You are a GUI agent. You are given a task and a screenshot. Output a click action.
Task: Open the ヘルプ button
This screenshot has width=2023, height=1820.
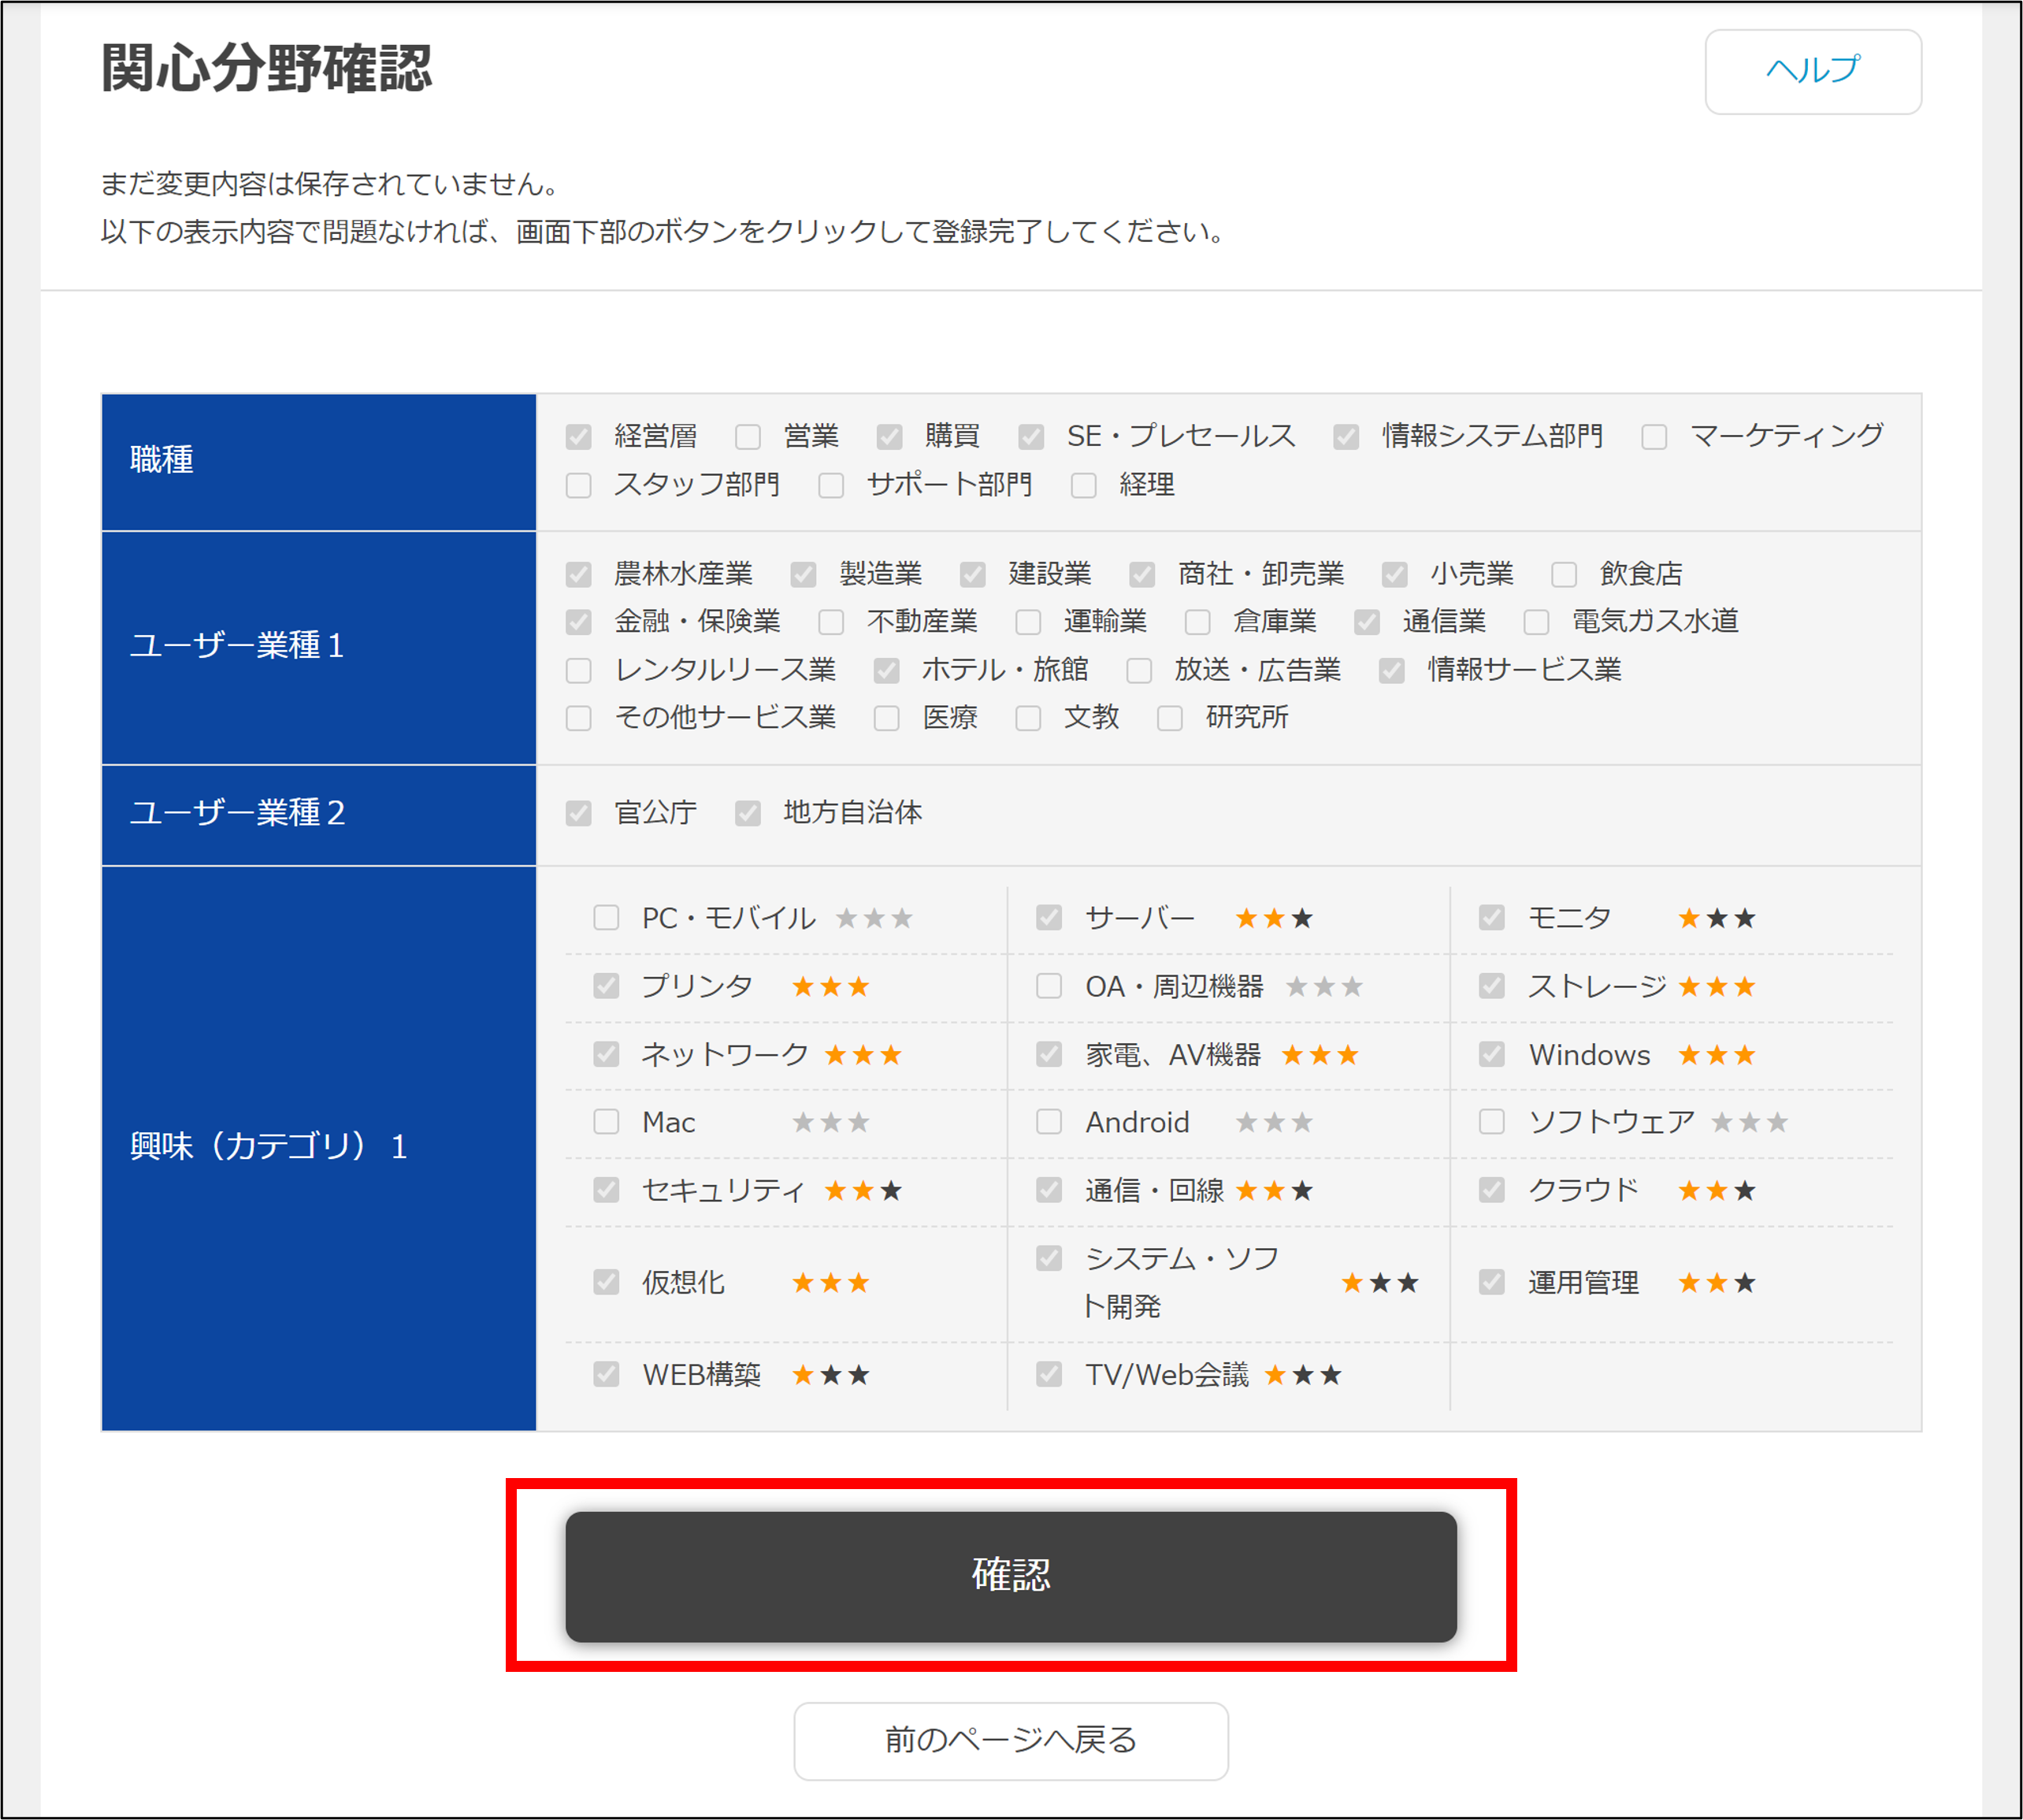pos(1812,70)
